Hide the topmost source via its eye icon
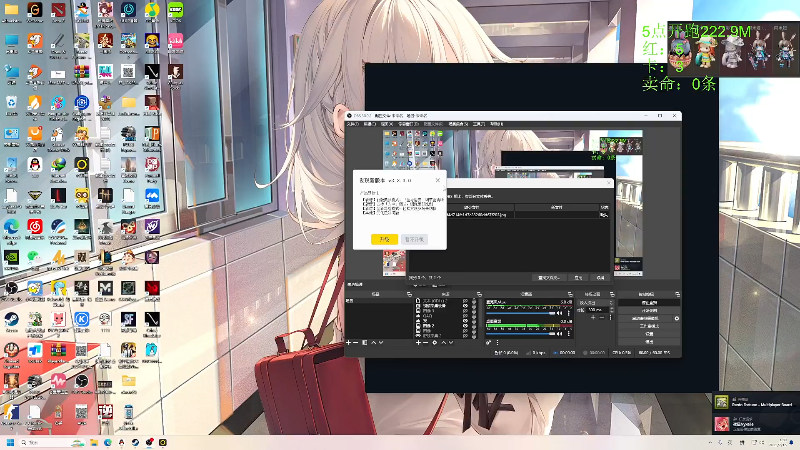This screenshot has width=800, height=450. (x=465, y=301)
